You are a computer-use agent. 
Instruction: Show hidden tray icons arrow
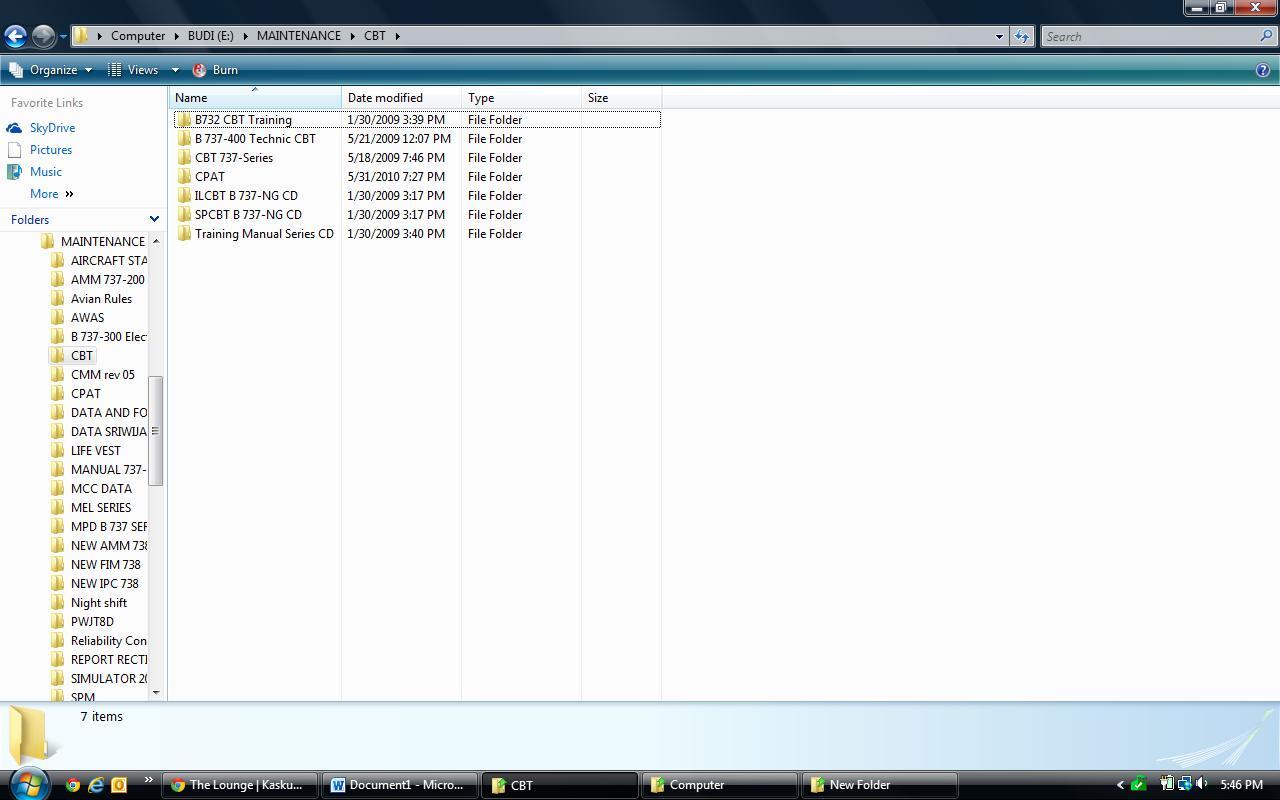point(1120,785)
